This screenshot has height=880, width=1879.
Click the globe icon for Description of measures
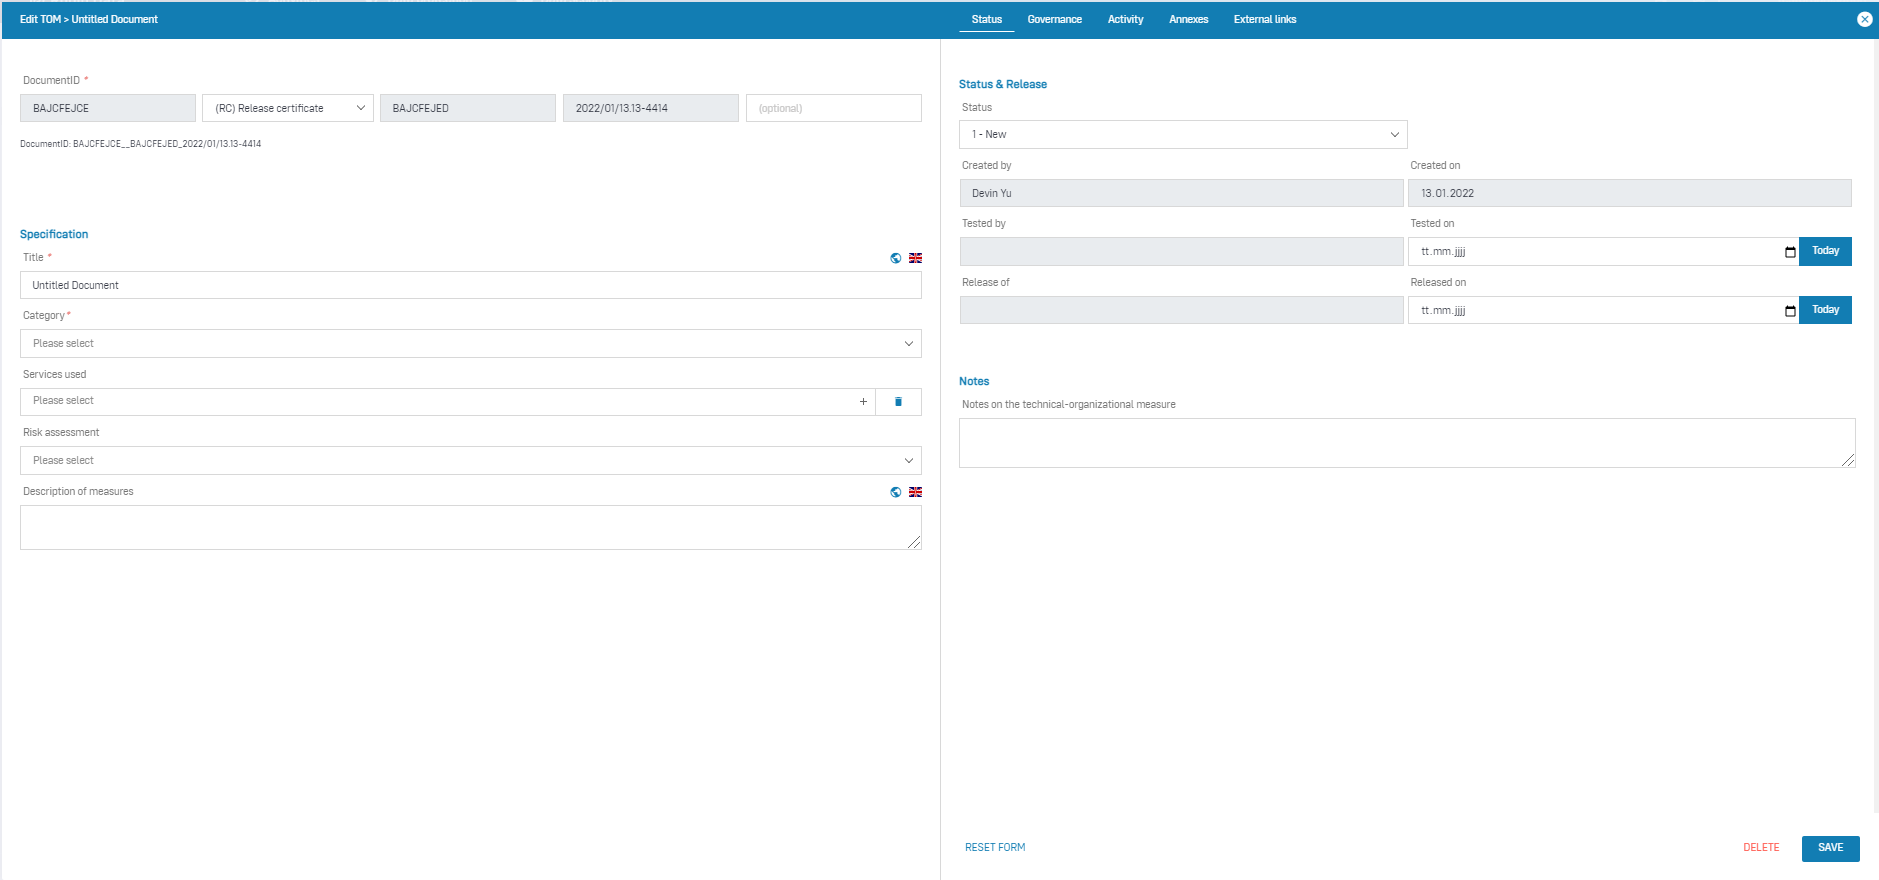(895, 492)
